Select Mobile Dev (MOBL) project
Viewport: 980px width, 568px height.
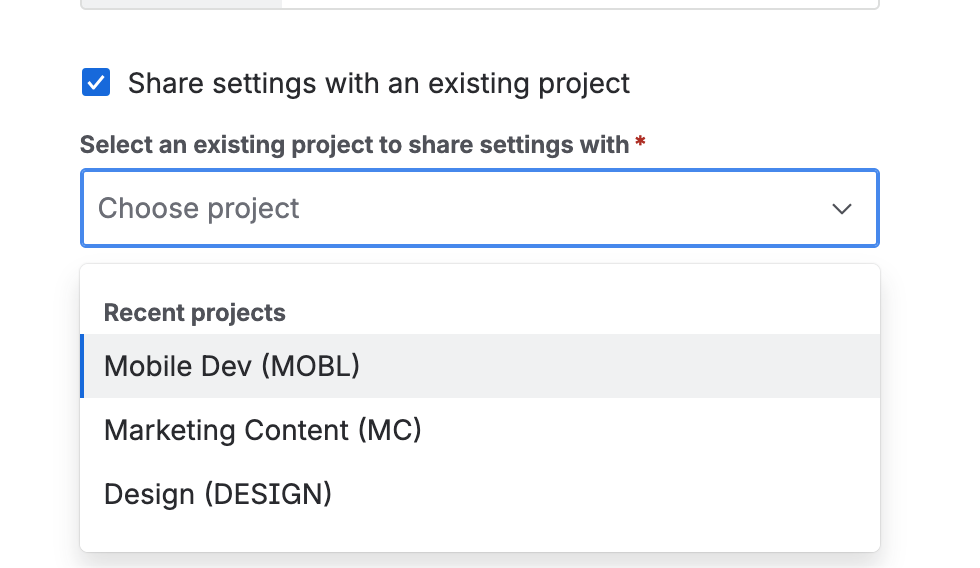pos(232,366)
